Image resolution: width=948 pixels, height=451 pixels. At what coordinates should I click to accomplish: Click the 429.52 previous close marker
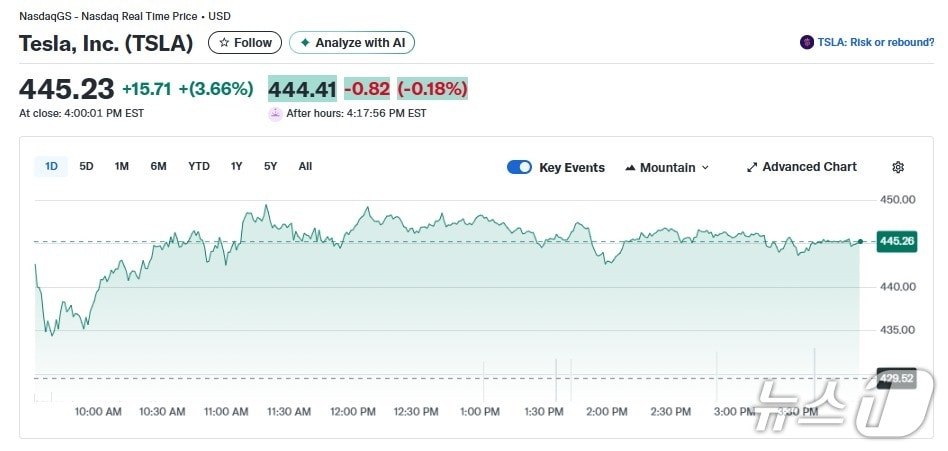895,377
